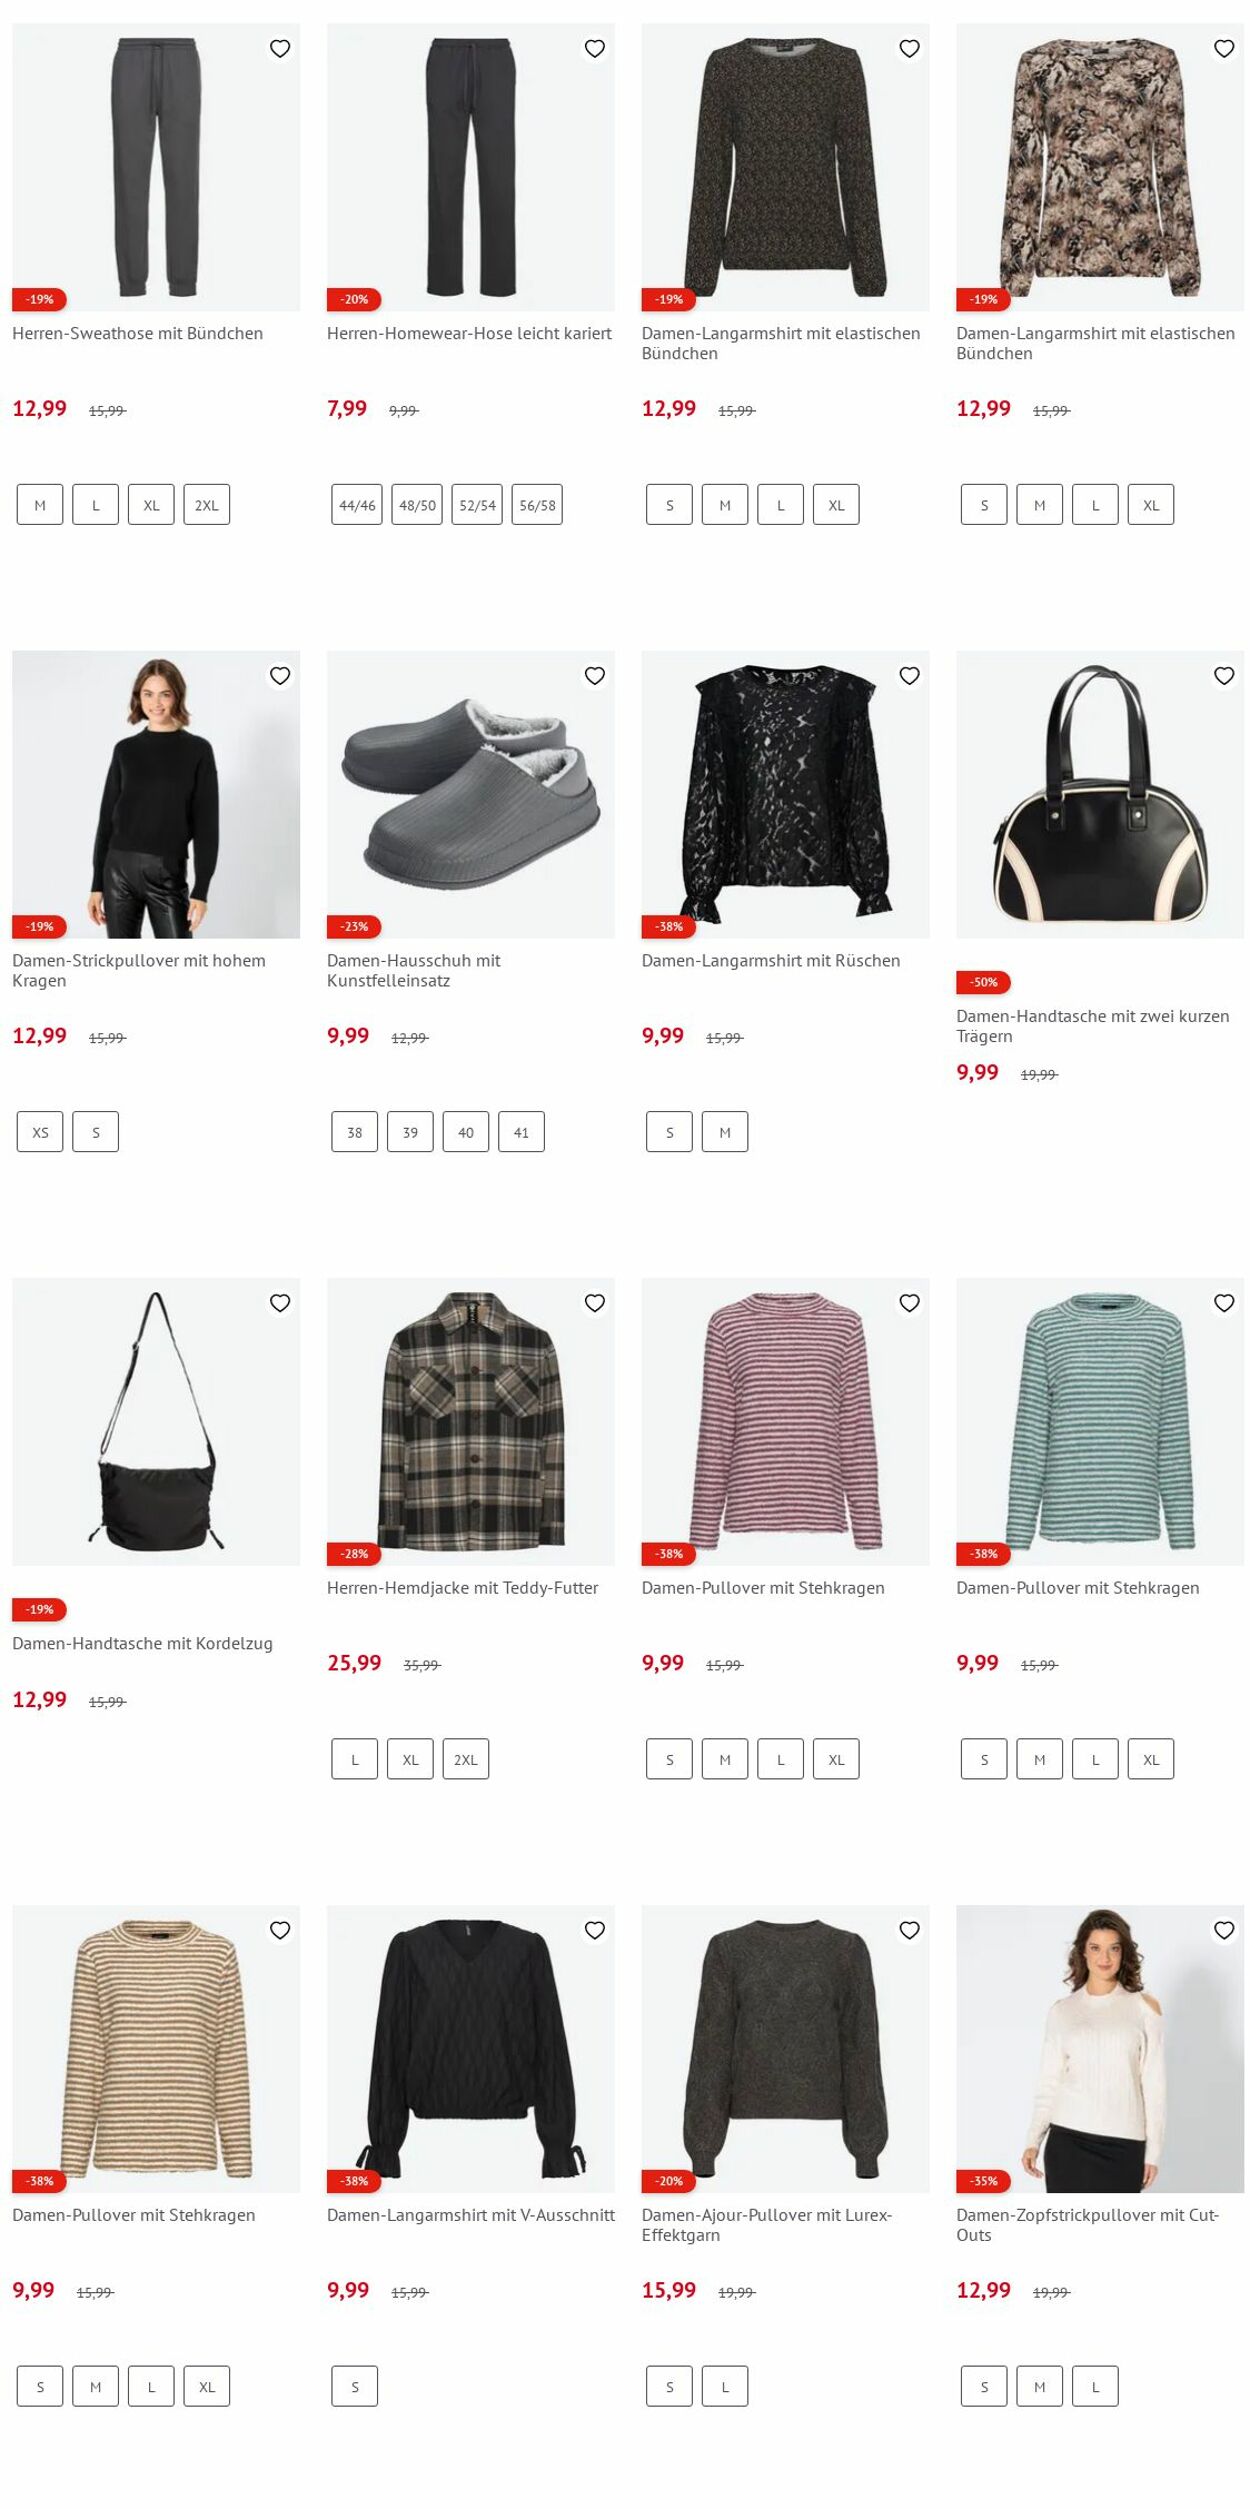The height and width of the screenshot is (2509, 1250).
Task: Click the -50% discount badge on handbag
Action: coord(984,982)
